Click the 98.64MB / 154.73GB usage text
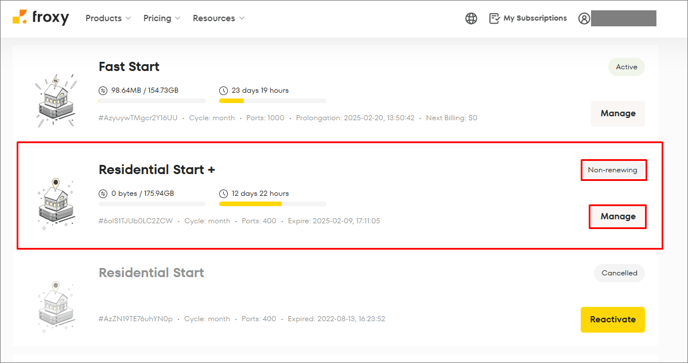The image size is (688, 363). 145,90
